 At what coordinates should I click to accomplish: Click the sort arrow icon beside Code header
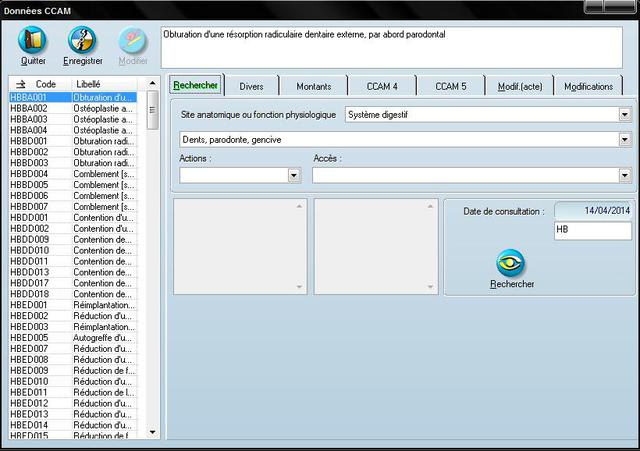pyautogui.click(x=21, y=84)
